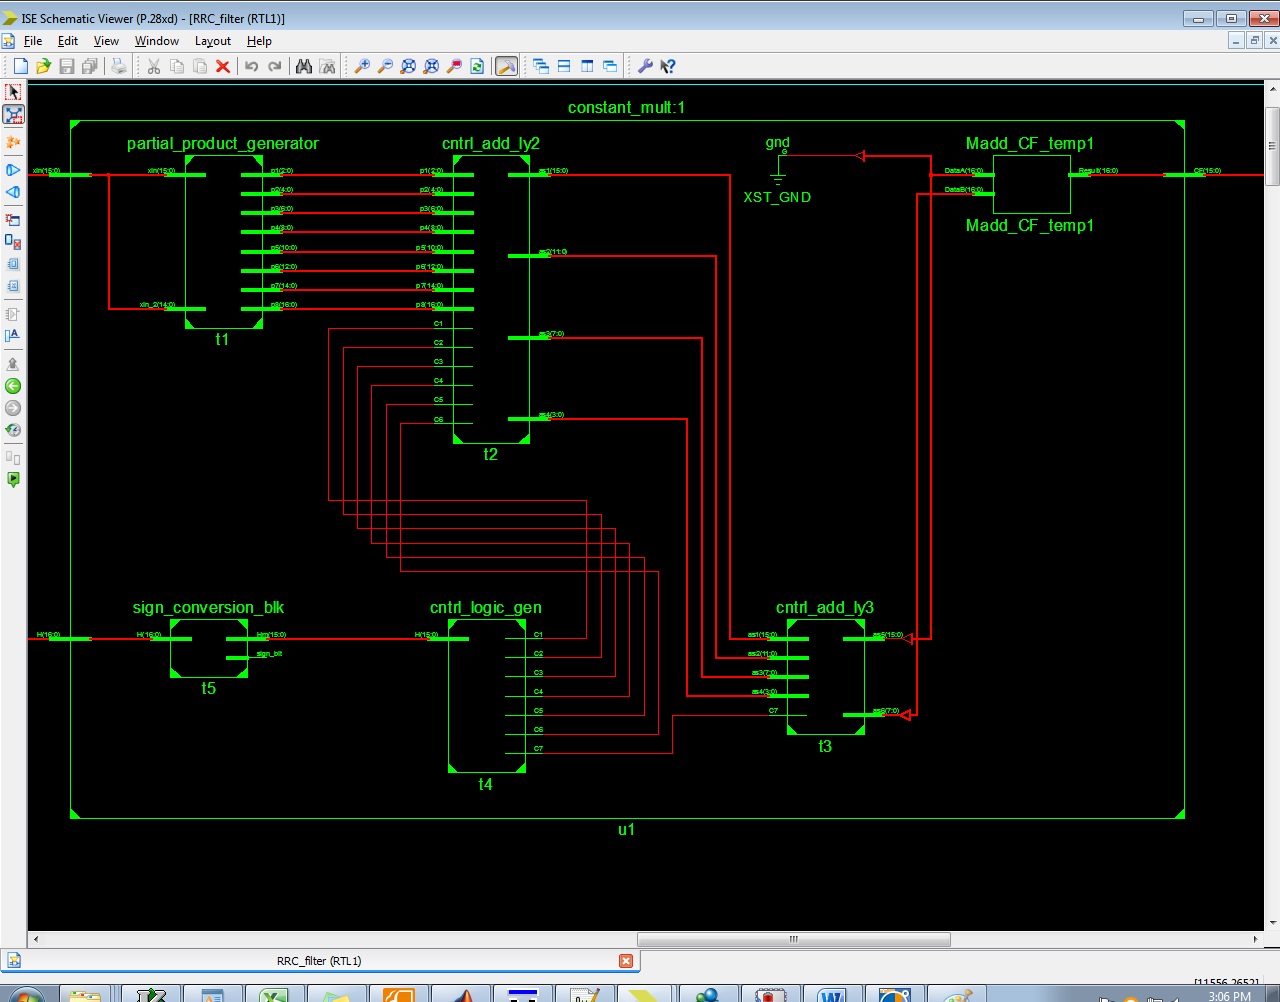Open the Window menu

157,41
